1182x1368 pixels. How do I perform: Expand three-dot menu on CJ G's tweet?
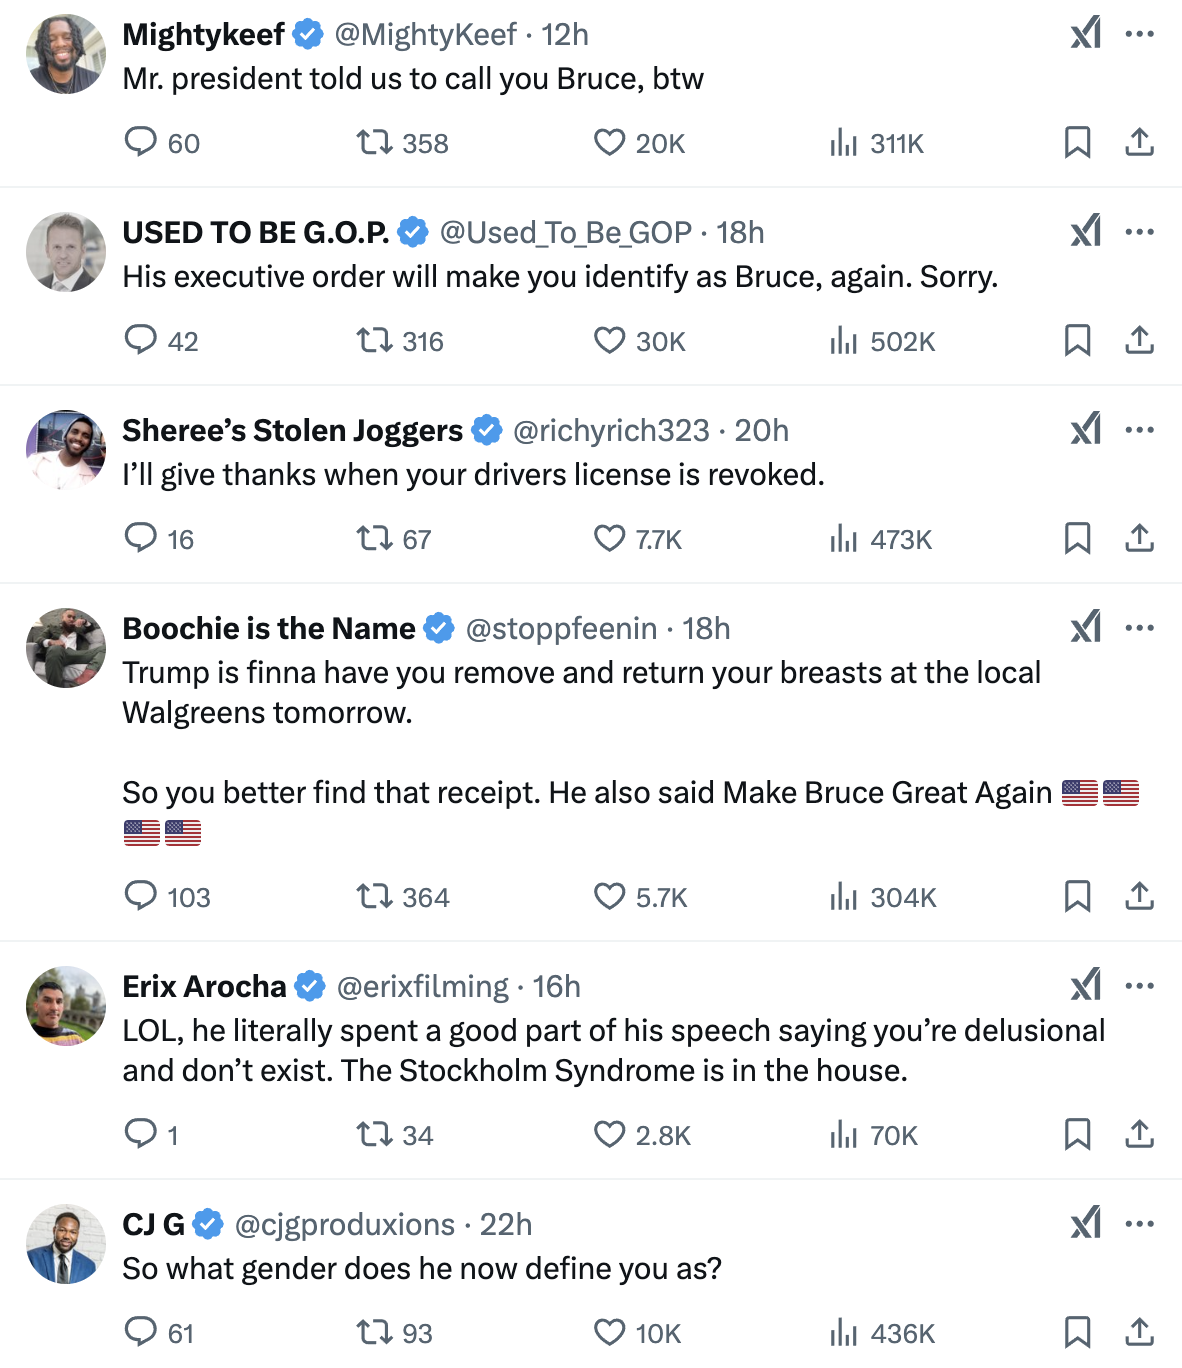(x=1140, y=1224)
